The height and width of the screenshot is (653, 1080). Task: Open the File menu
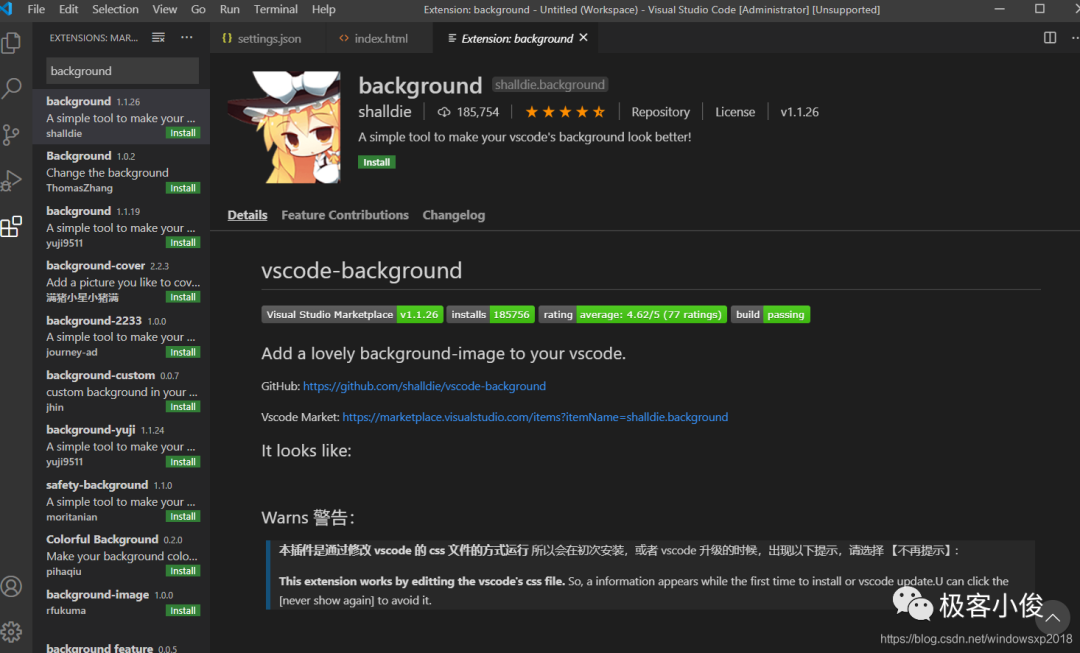36,9
